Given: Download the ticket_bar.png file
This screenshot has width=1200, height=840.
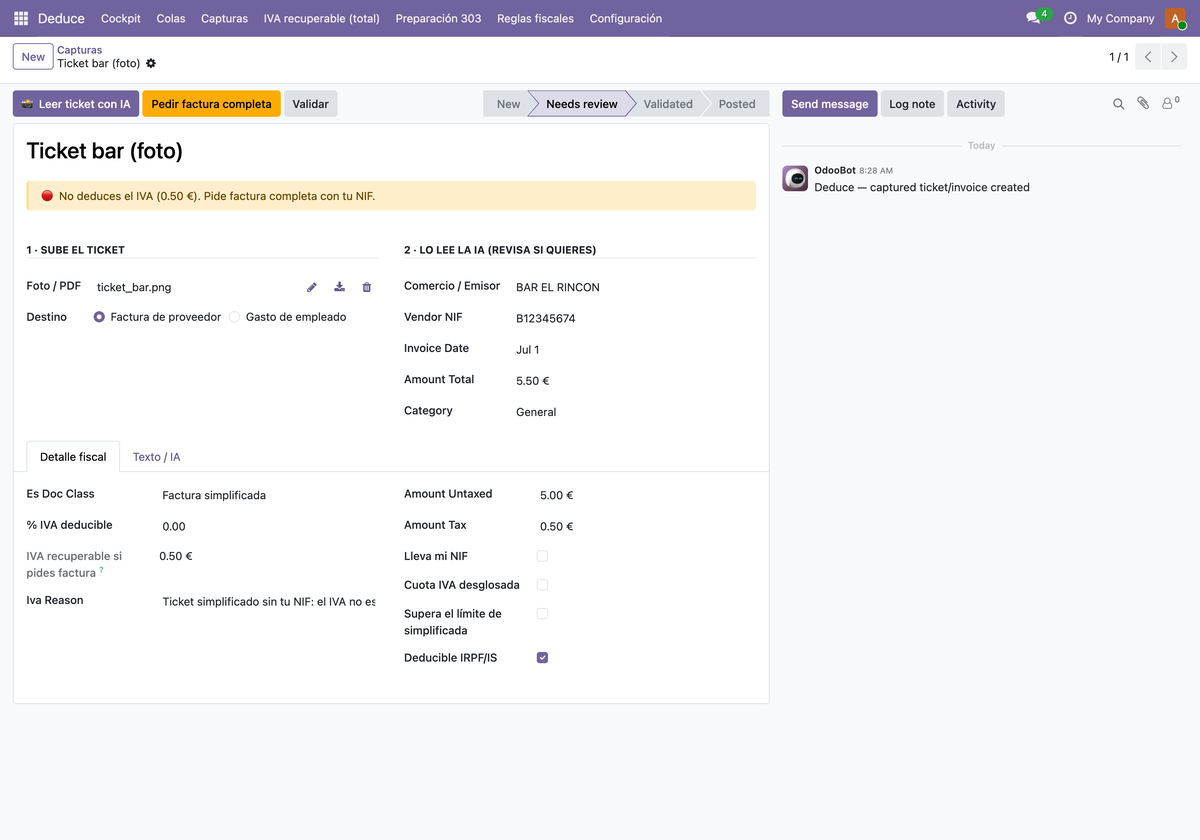Looking at the screenshot, I should tap(339, 287).
